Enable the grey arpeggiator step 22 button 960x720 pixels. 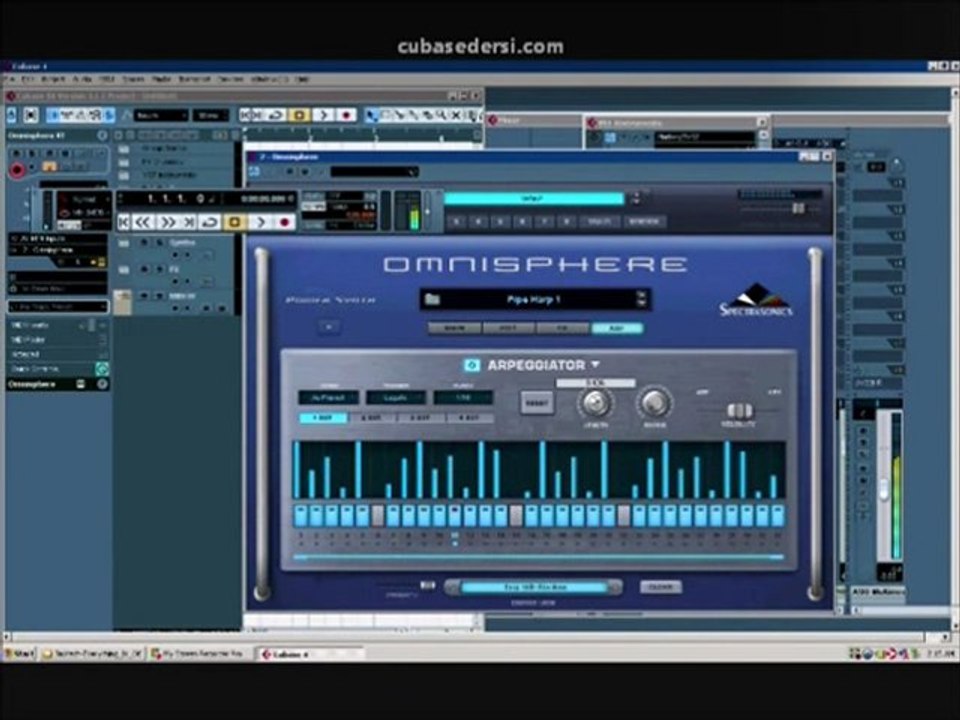(x=624, y=516)
